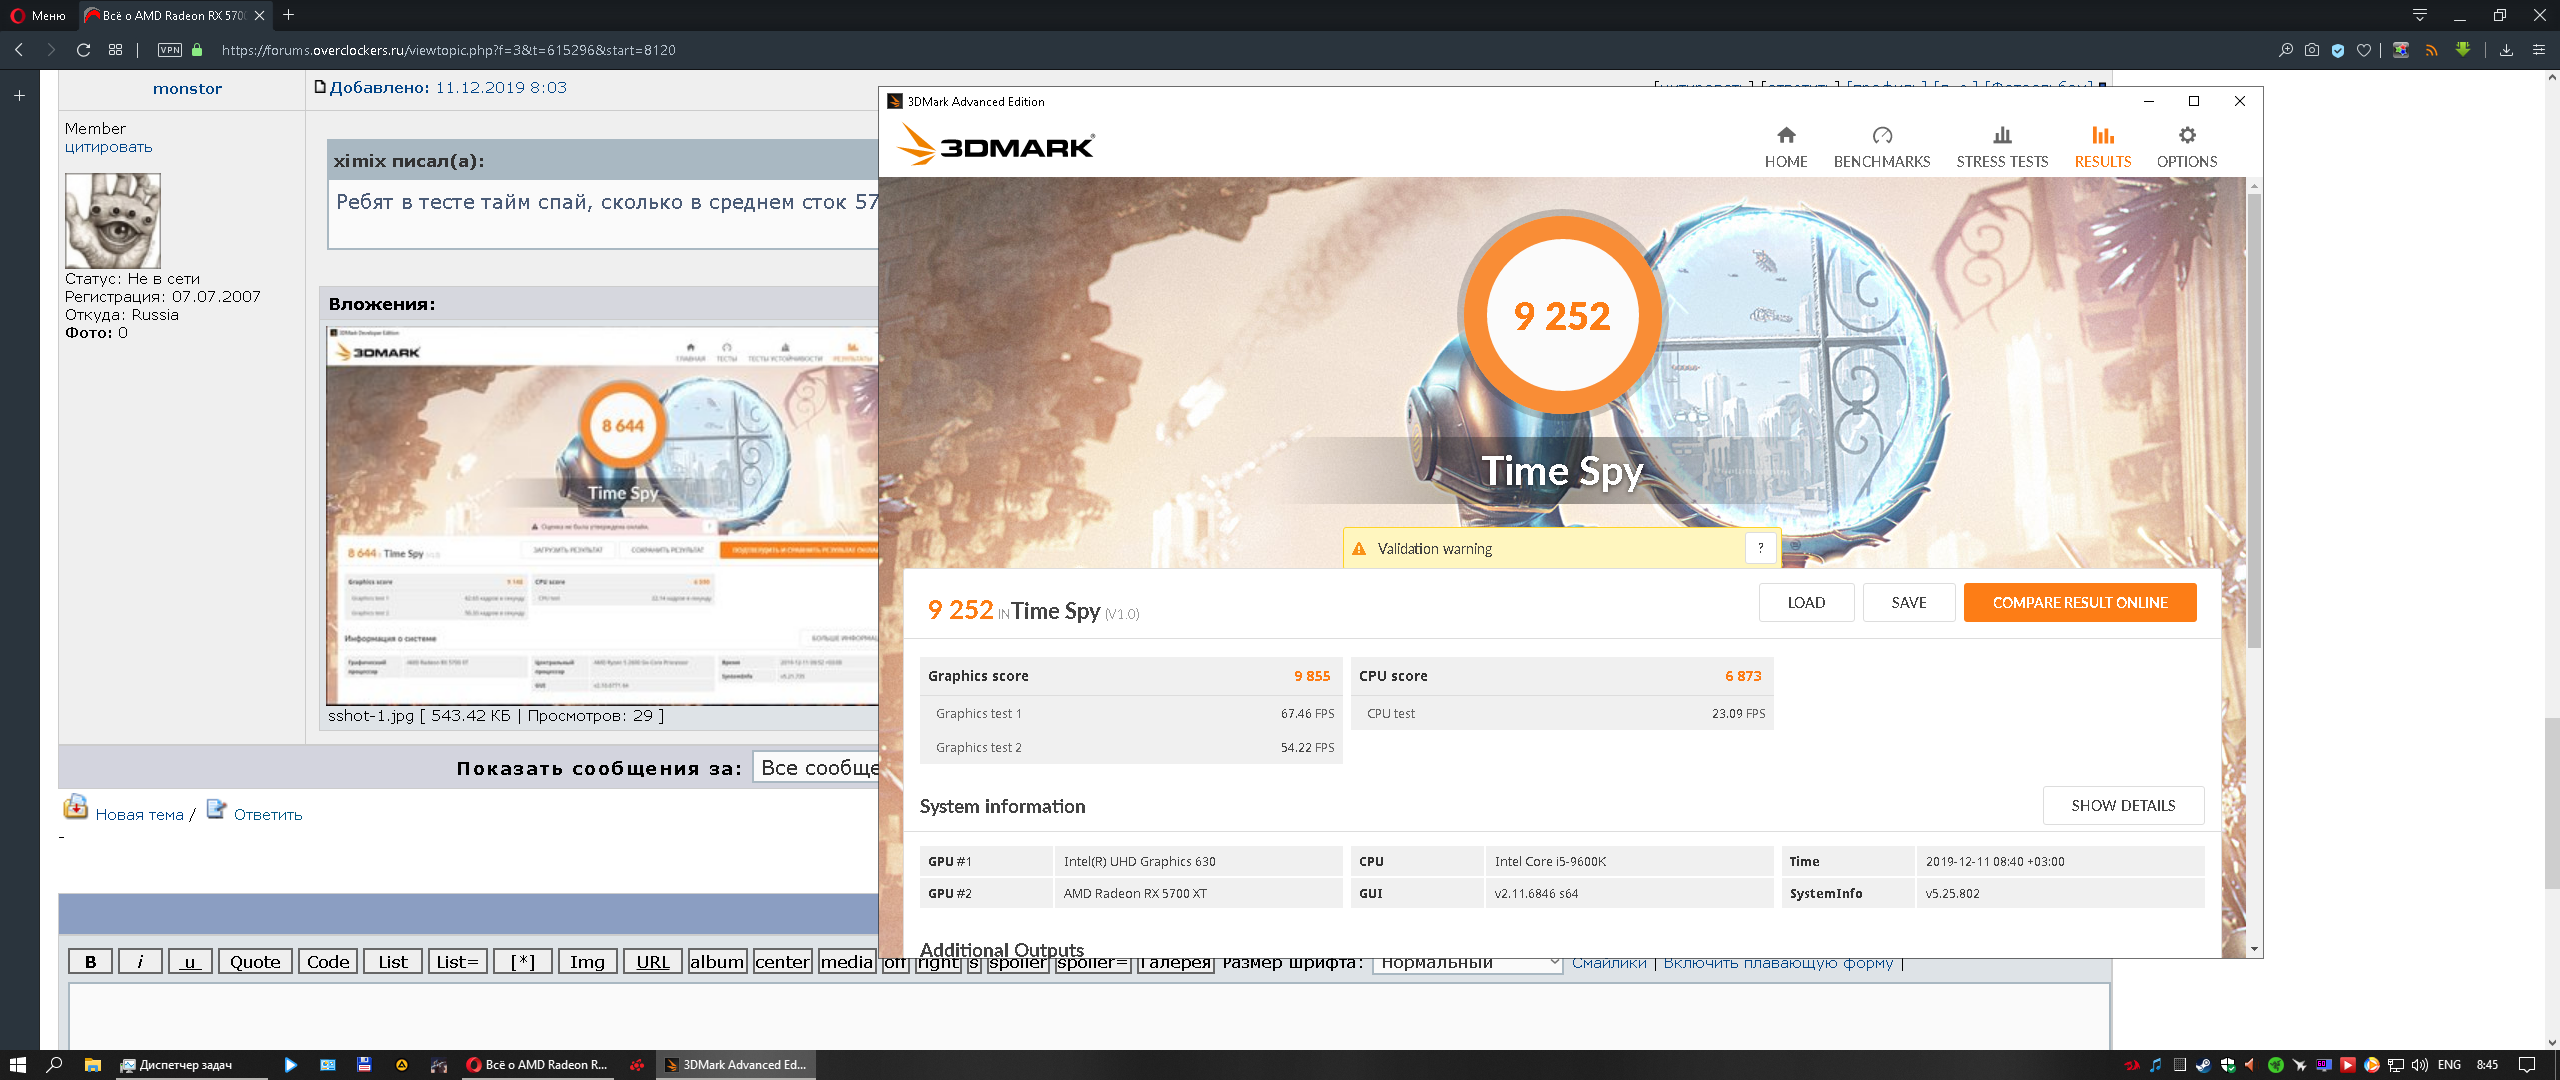The image size is (2560, 1080).
Task: Take a page snapshot with camera icon
Action: click(2311, 50)
